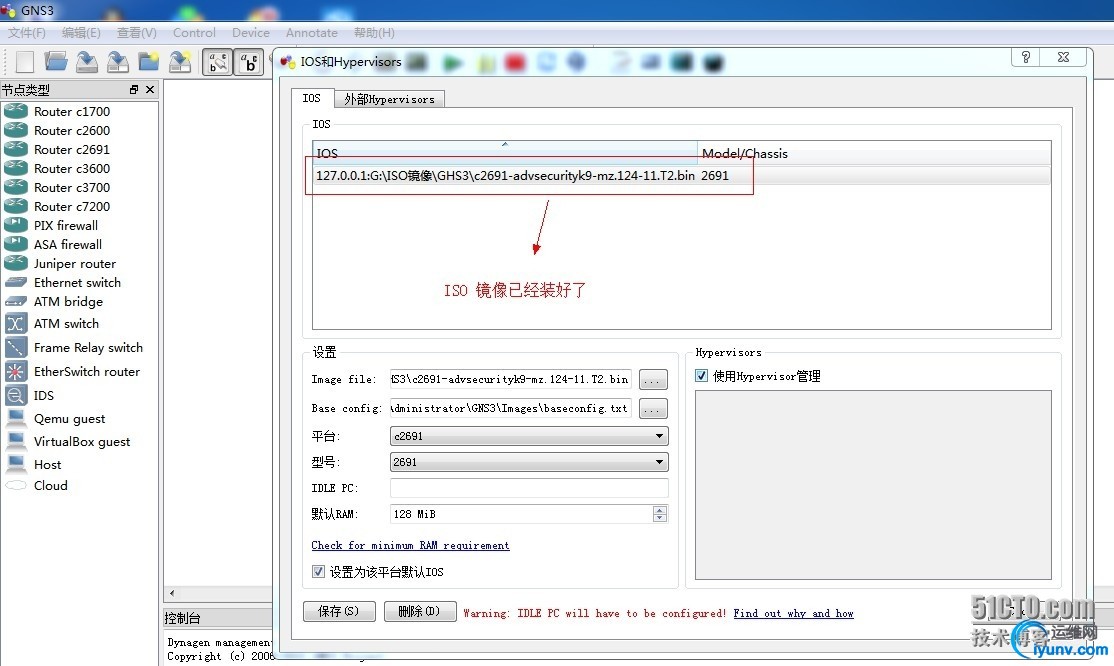This screenshot has height=666, width=1114.
Task: Select Qemu guest node icon
Action: pos(16,418)
